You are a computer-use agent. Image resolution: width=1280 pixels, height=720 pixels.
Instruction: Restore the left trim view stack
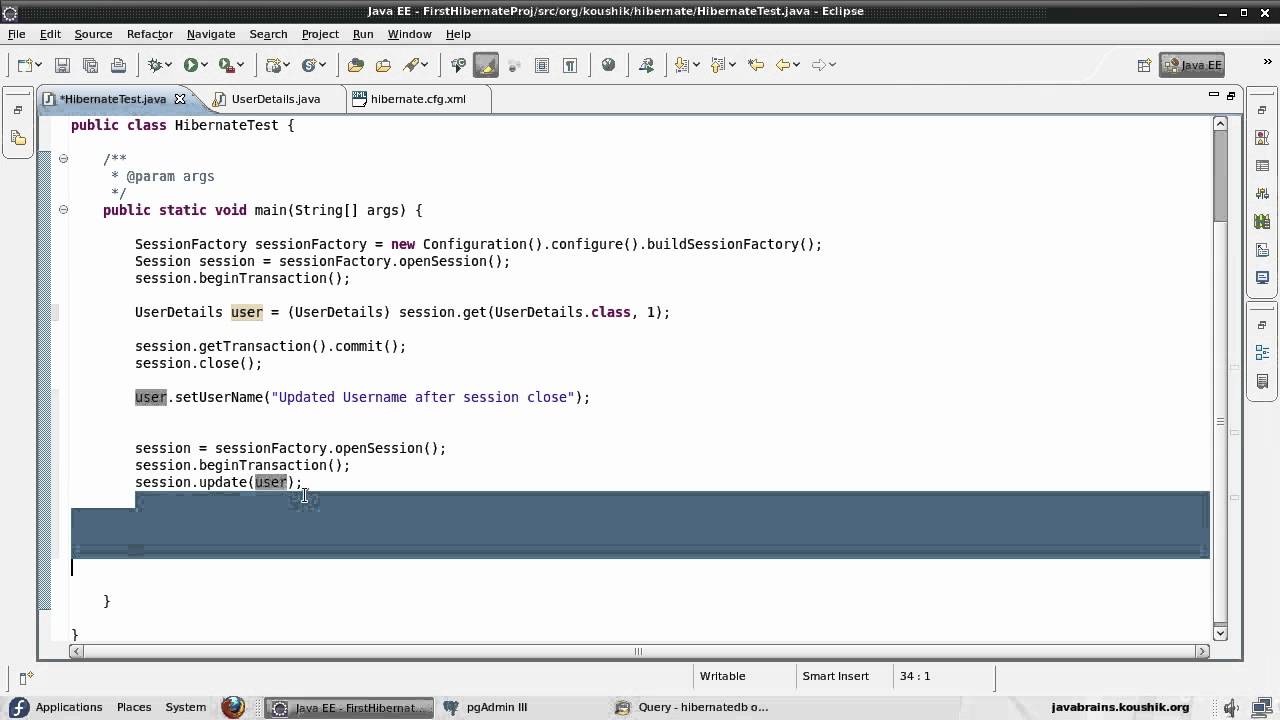click(18, 110)
